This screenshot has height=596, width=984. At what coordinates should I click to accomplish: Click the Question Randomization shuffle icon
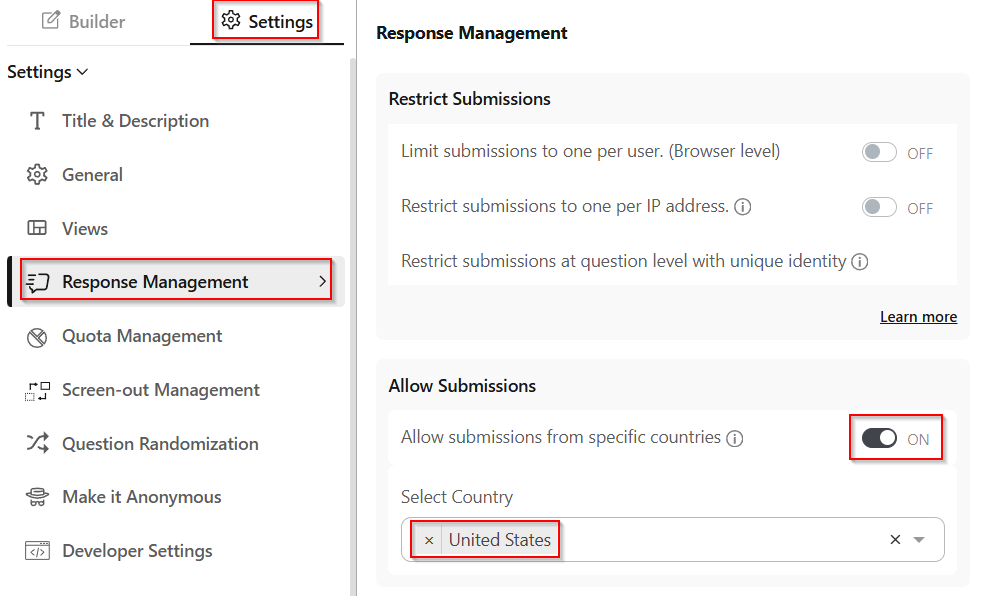click(x=37, y=444)
